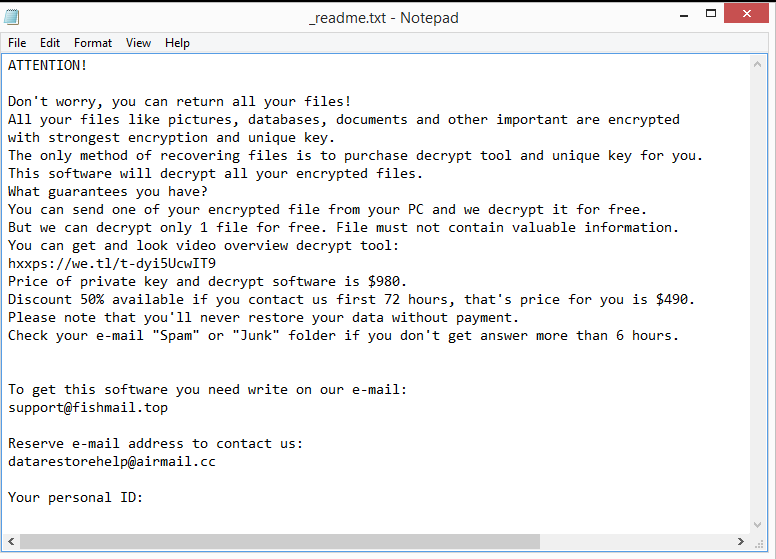Click the vertical scrollbar down arrow

[x=760, y=524]
